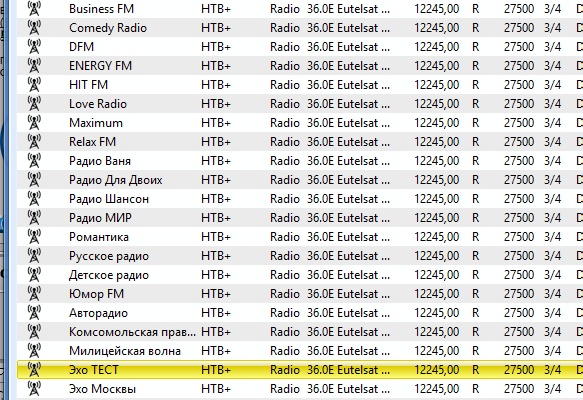583x400 pixels.
Task: Click the antenna icon beside Авторадио
Action: click(34, 313)
